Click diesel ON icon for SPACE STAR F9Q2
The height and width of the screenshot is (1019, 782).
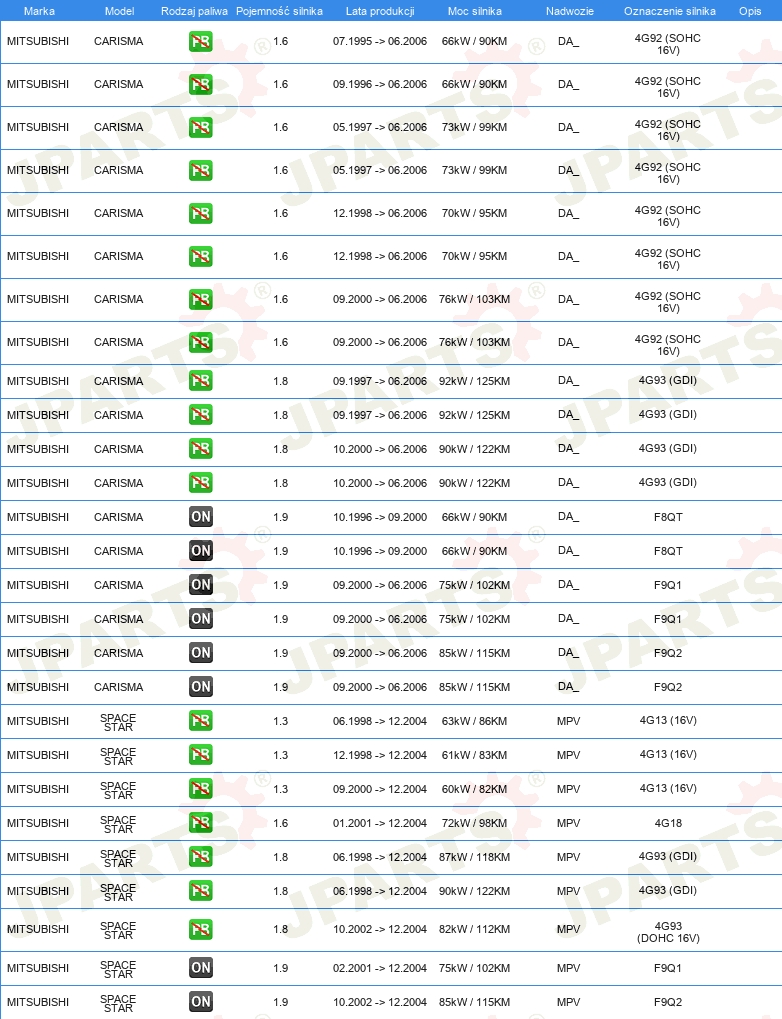(201, 1001)
